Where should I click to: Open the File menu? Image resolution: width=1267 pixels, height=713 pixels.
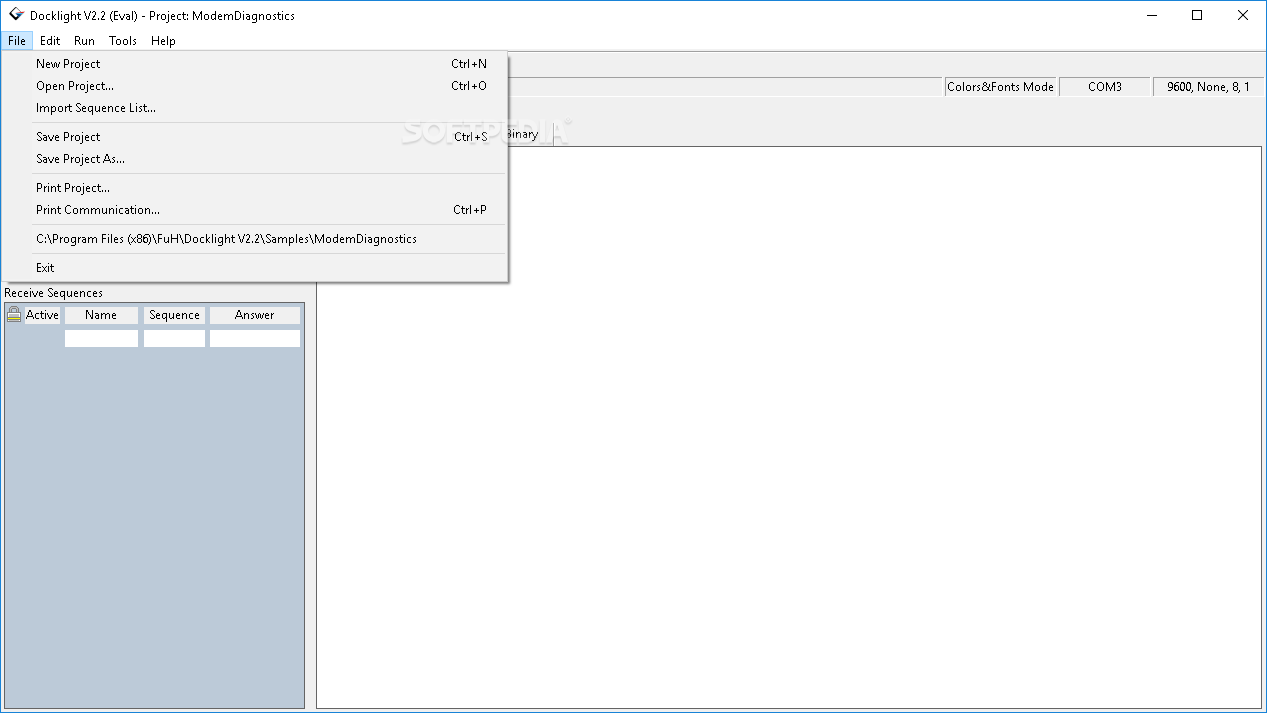(x=17, y=41)
